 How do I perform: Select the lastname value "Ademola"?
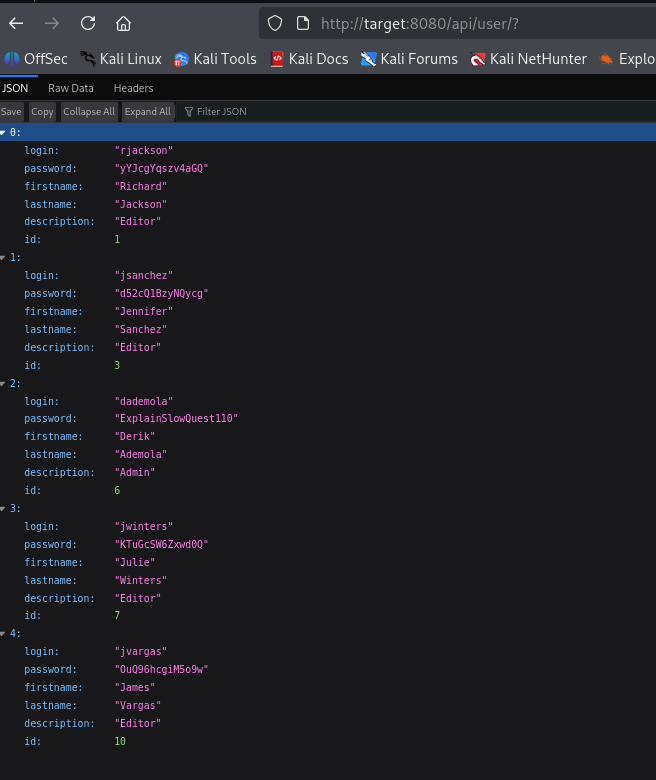point(141,454)
